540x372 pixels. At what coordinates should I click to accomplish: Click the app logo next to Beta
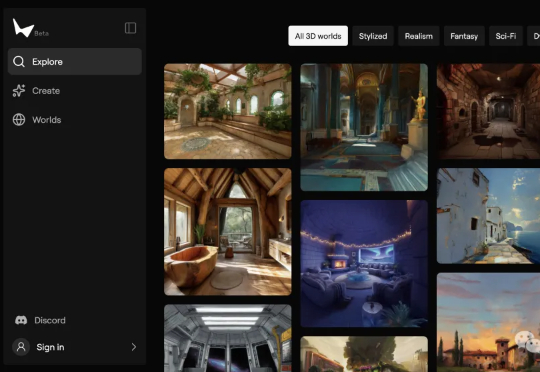[x=23, y=28]
